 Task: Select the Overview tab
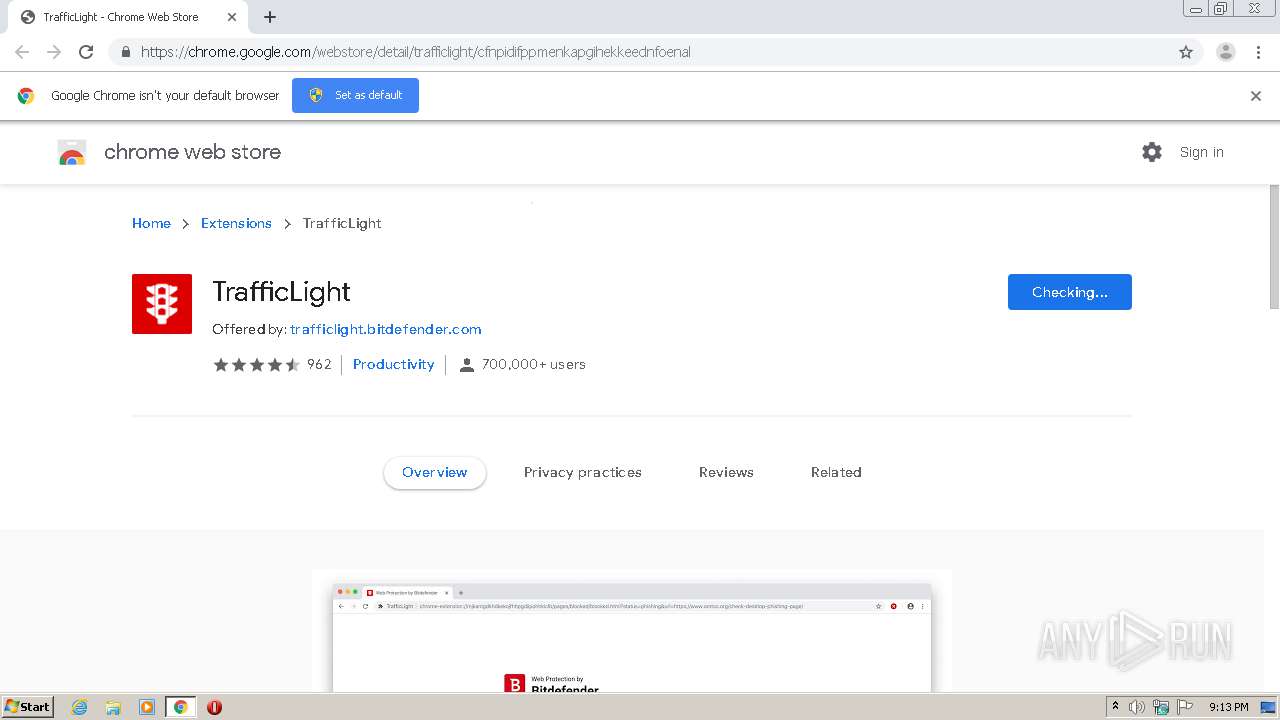click(x=435, y=472)
